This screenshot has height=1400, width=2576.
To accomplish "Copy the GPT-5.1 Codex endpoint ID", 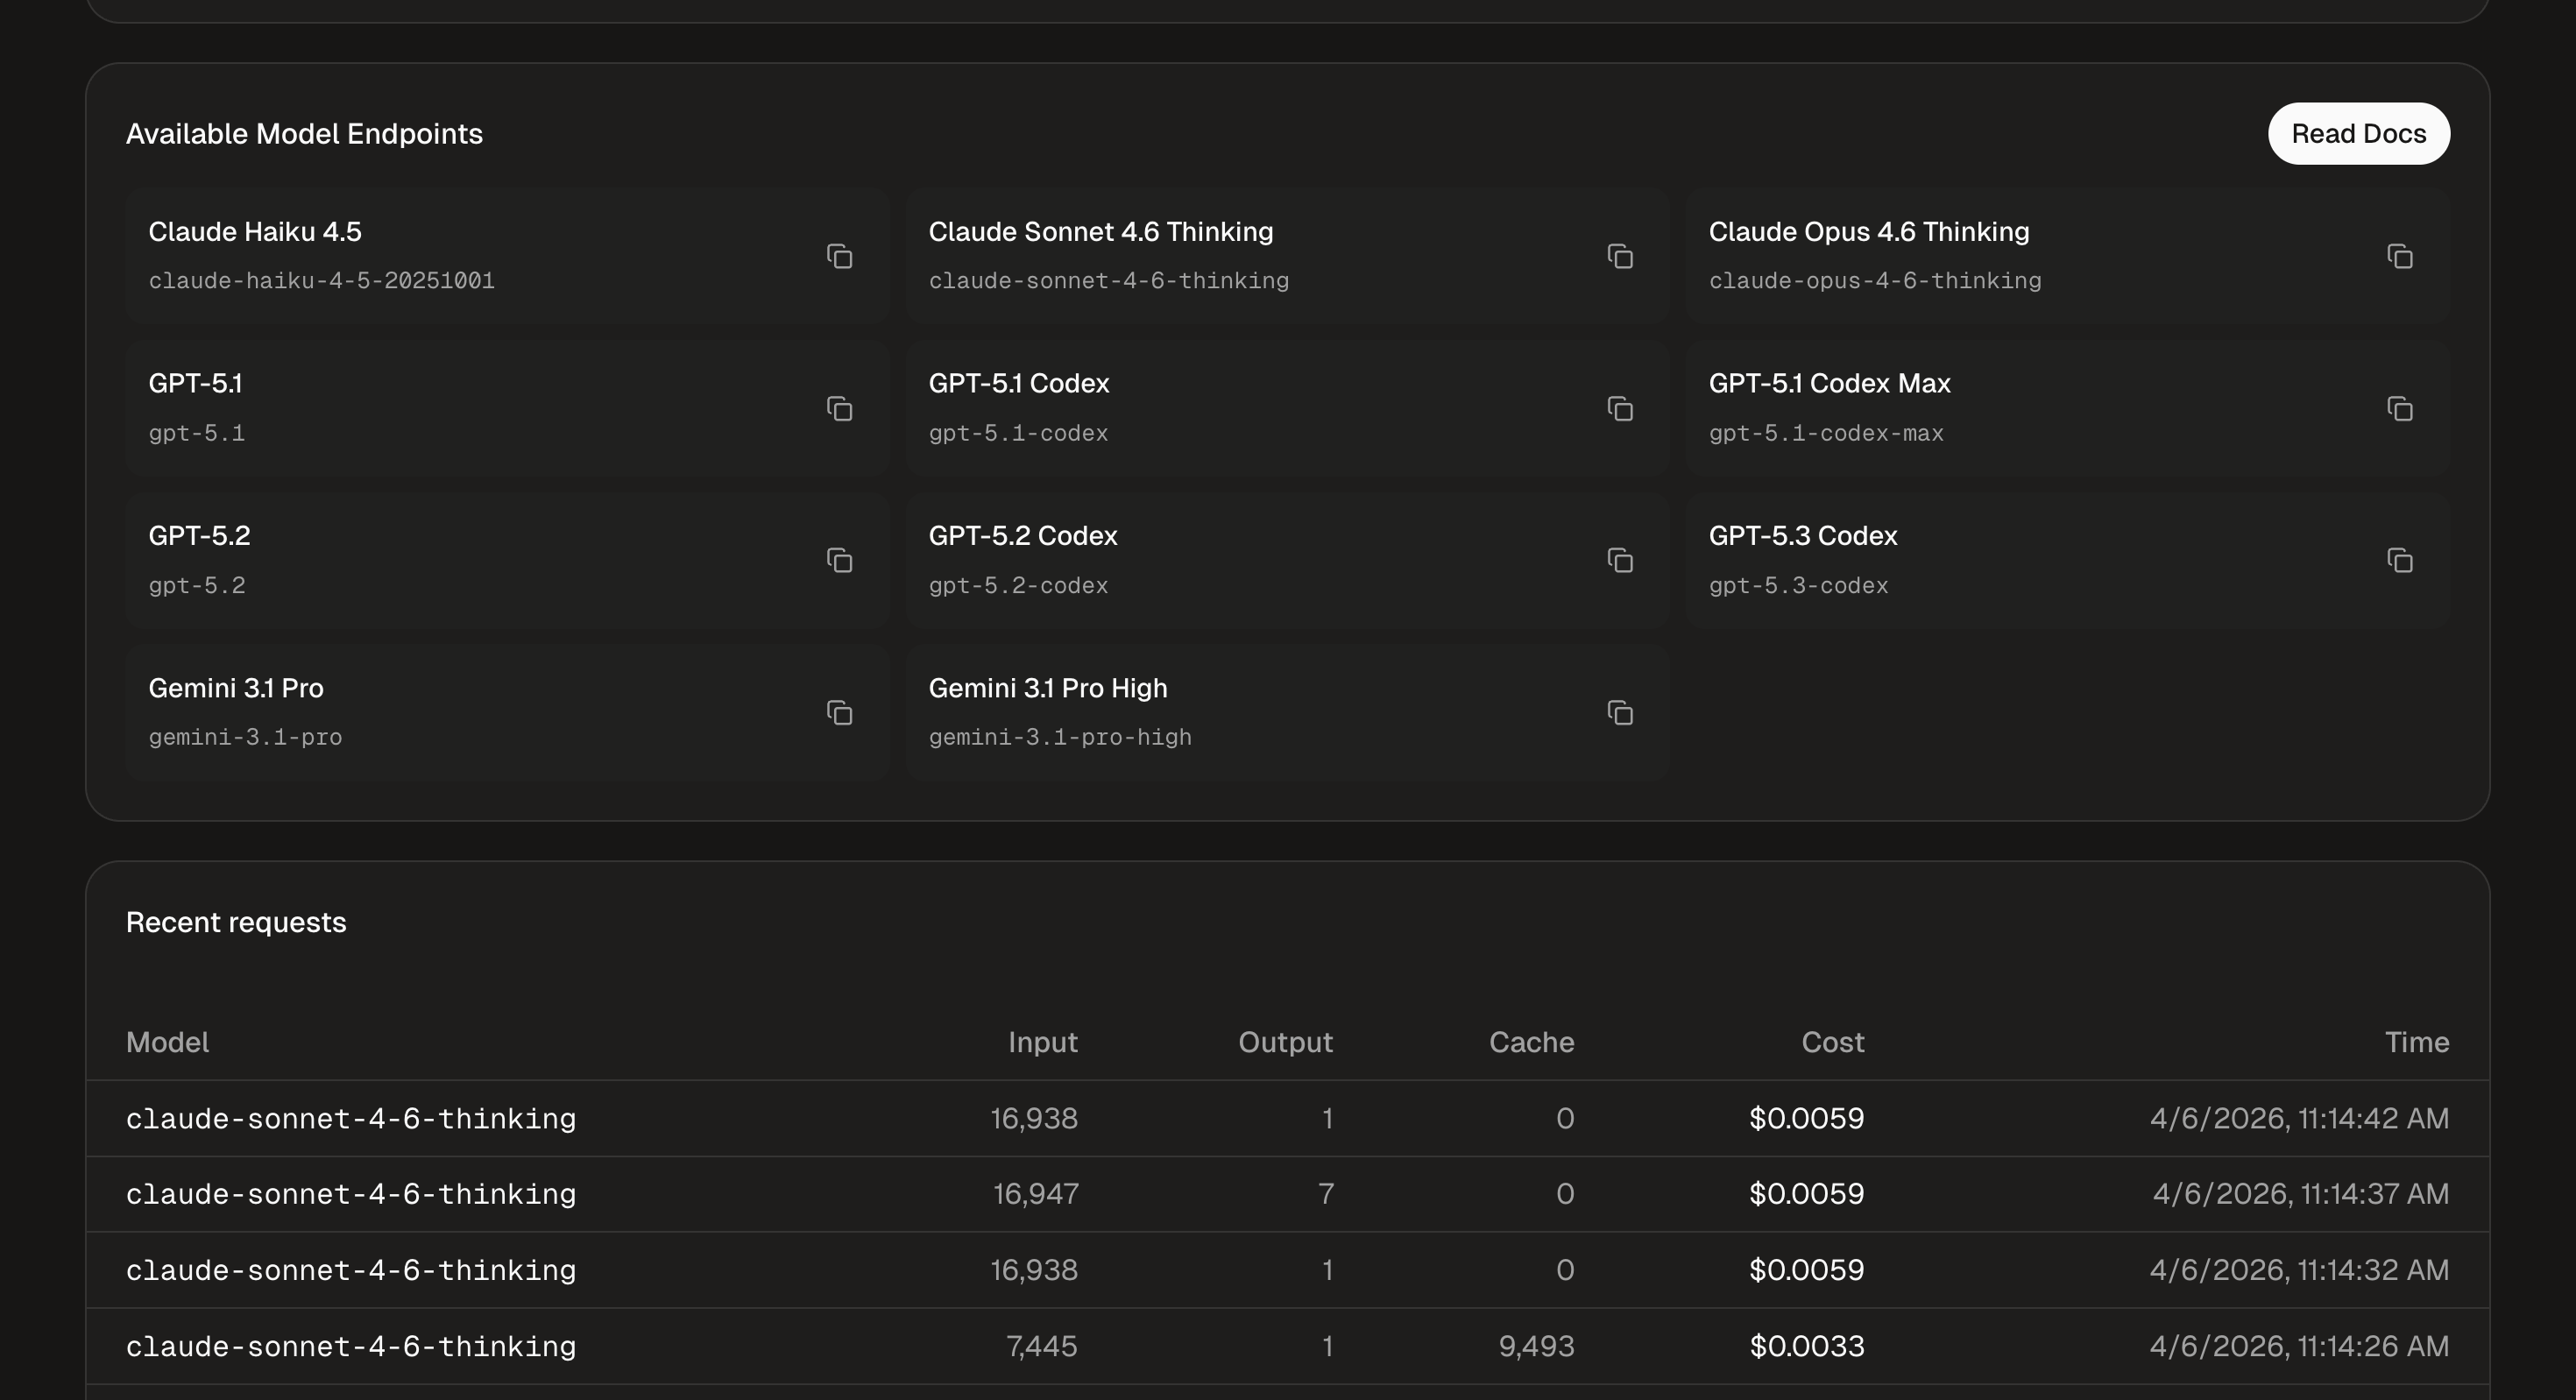I will tap(1620, 408).
